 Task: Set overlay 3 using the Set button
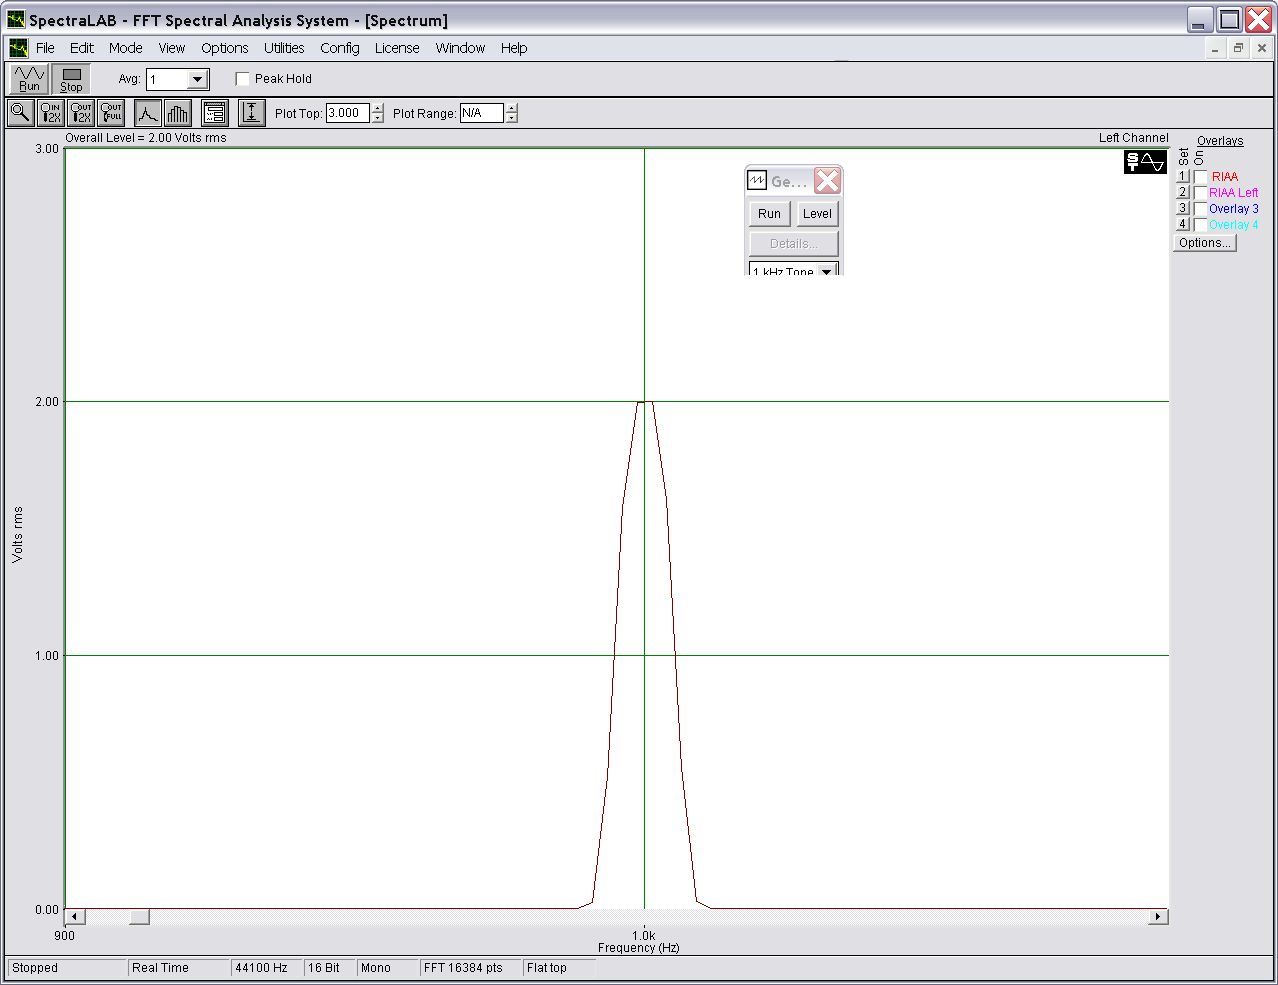[x=1182, y=209]
